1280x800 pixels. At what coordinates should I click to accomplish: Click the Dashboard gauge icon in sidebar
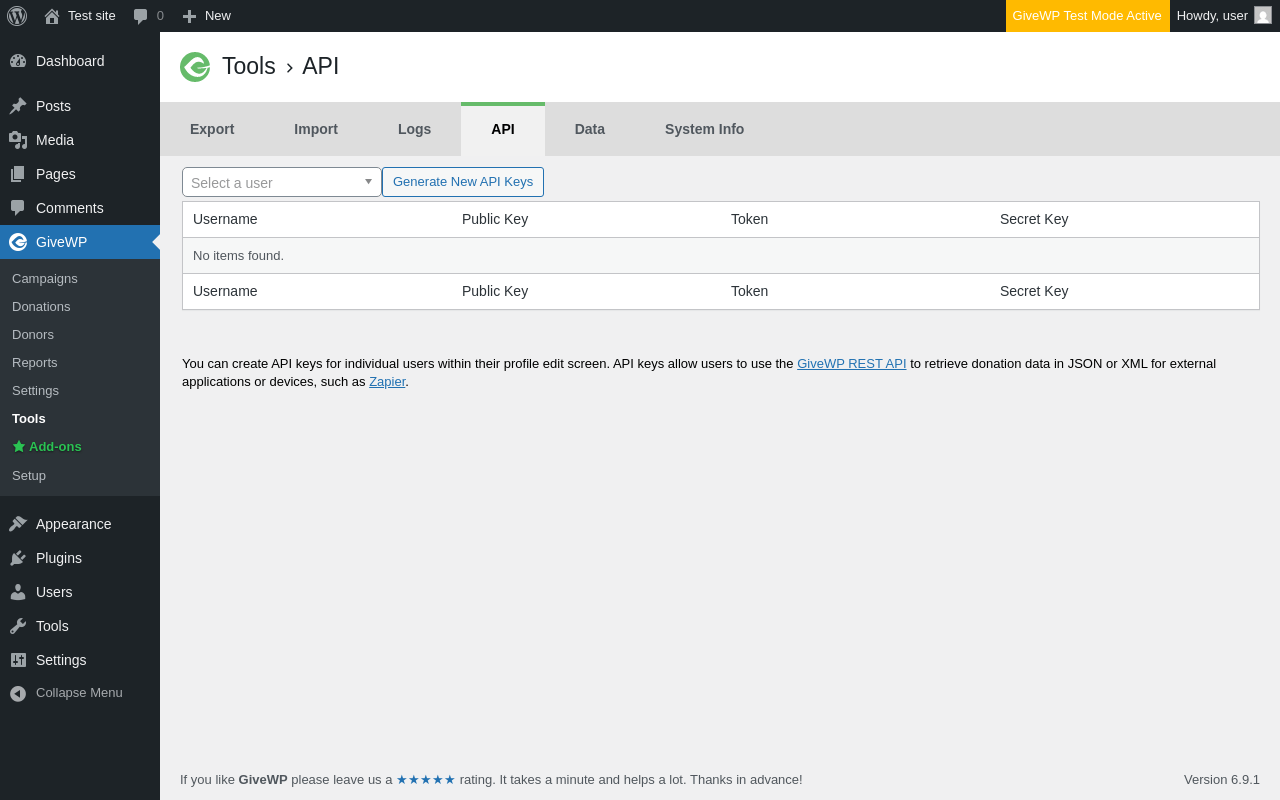(18, 61)
